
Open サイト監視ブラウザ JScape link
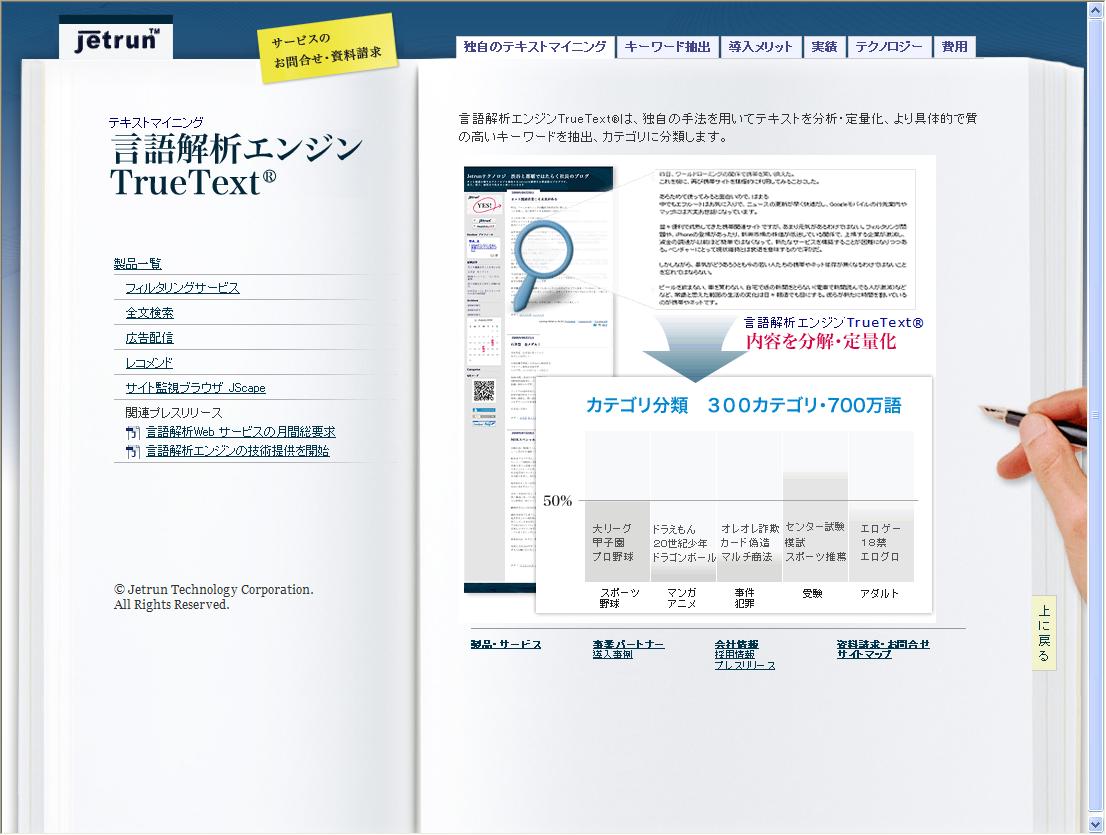(x=195, y=387)
